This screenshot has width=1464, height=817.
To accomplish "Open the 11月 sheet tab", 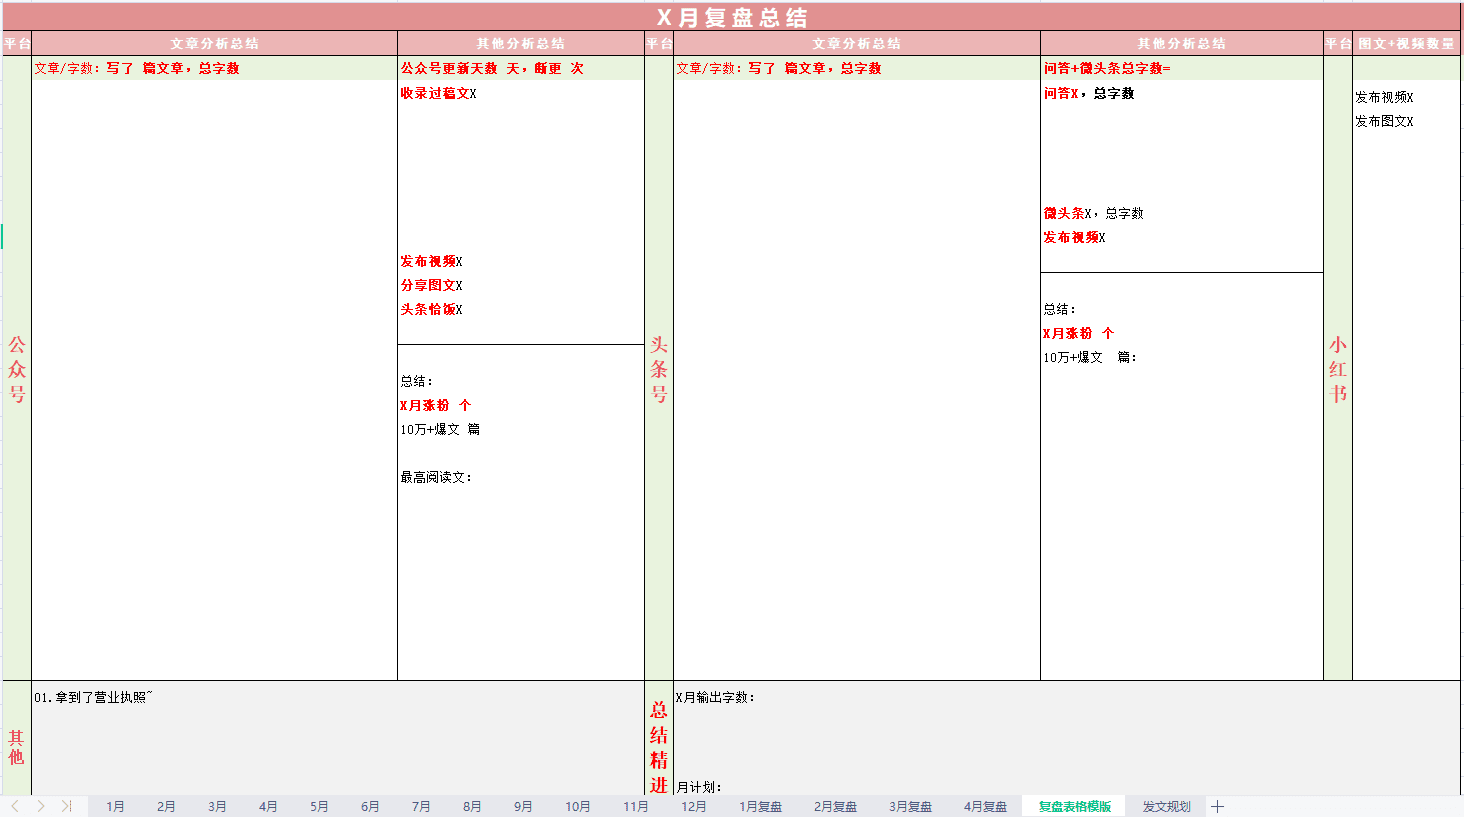I will tap(636, 806).
